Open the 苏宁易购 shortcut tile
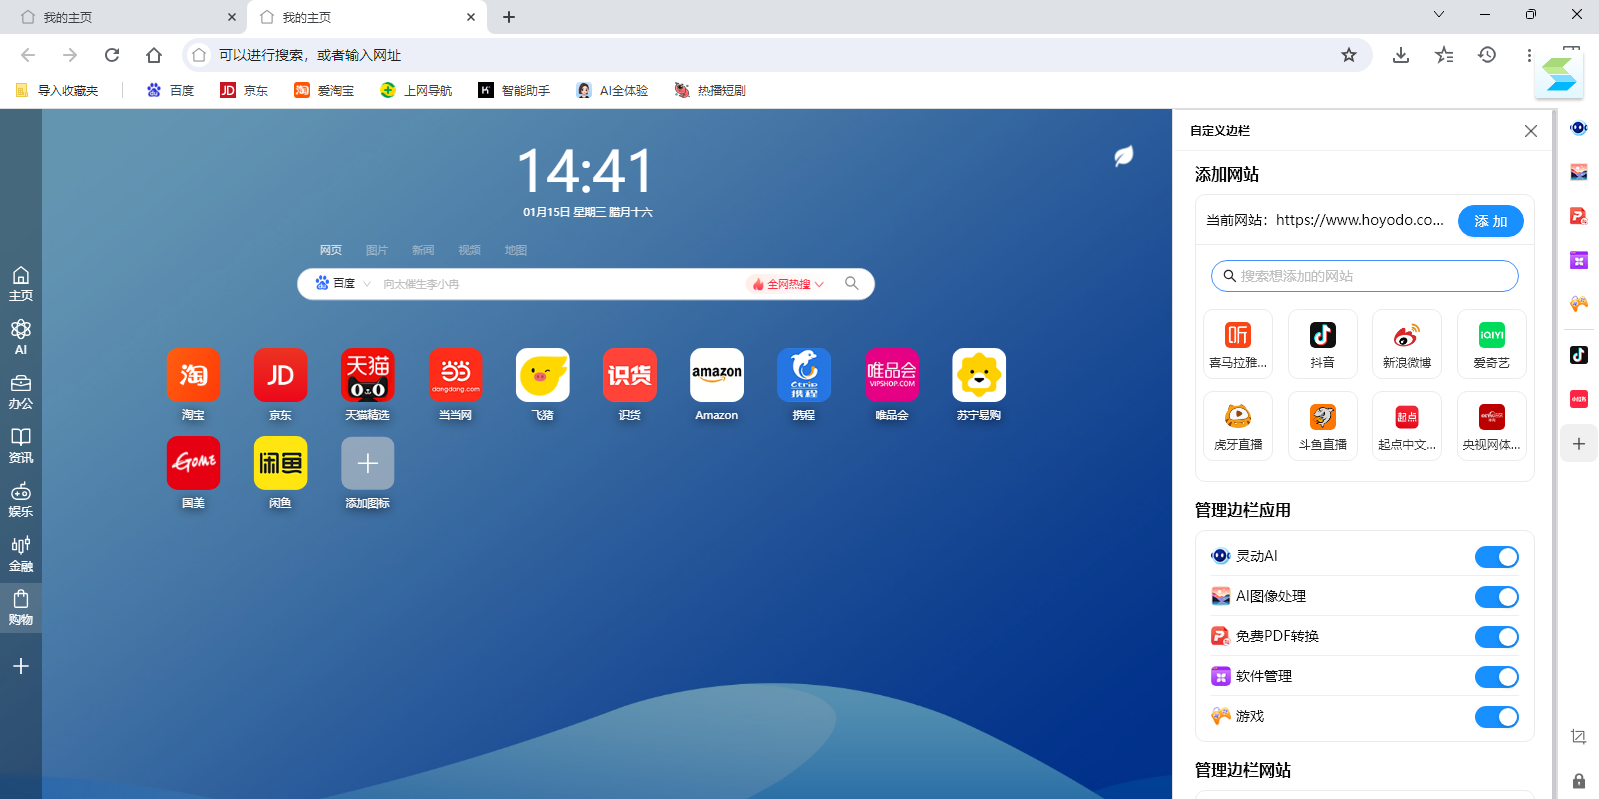This screenshot has height=799, width=1599. (979, 375)
